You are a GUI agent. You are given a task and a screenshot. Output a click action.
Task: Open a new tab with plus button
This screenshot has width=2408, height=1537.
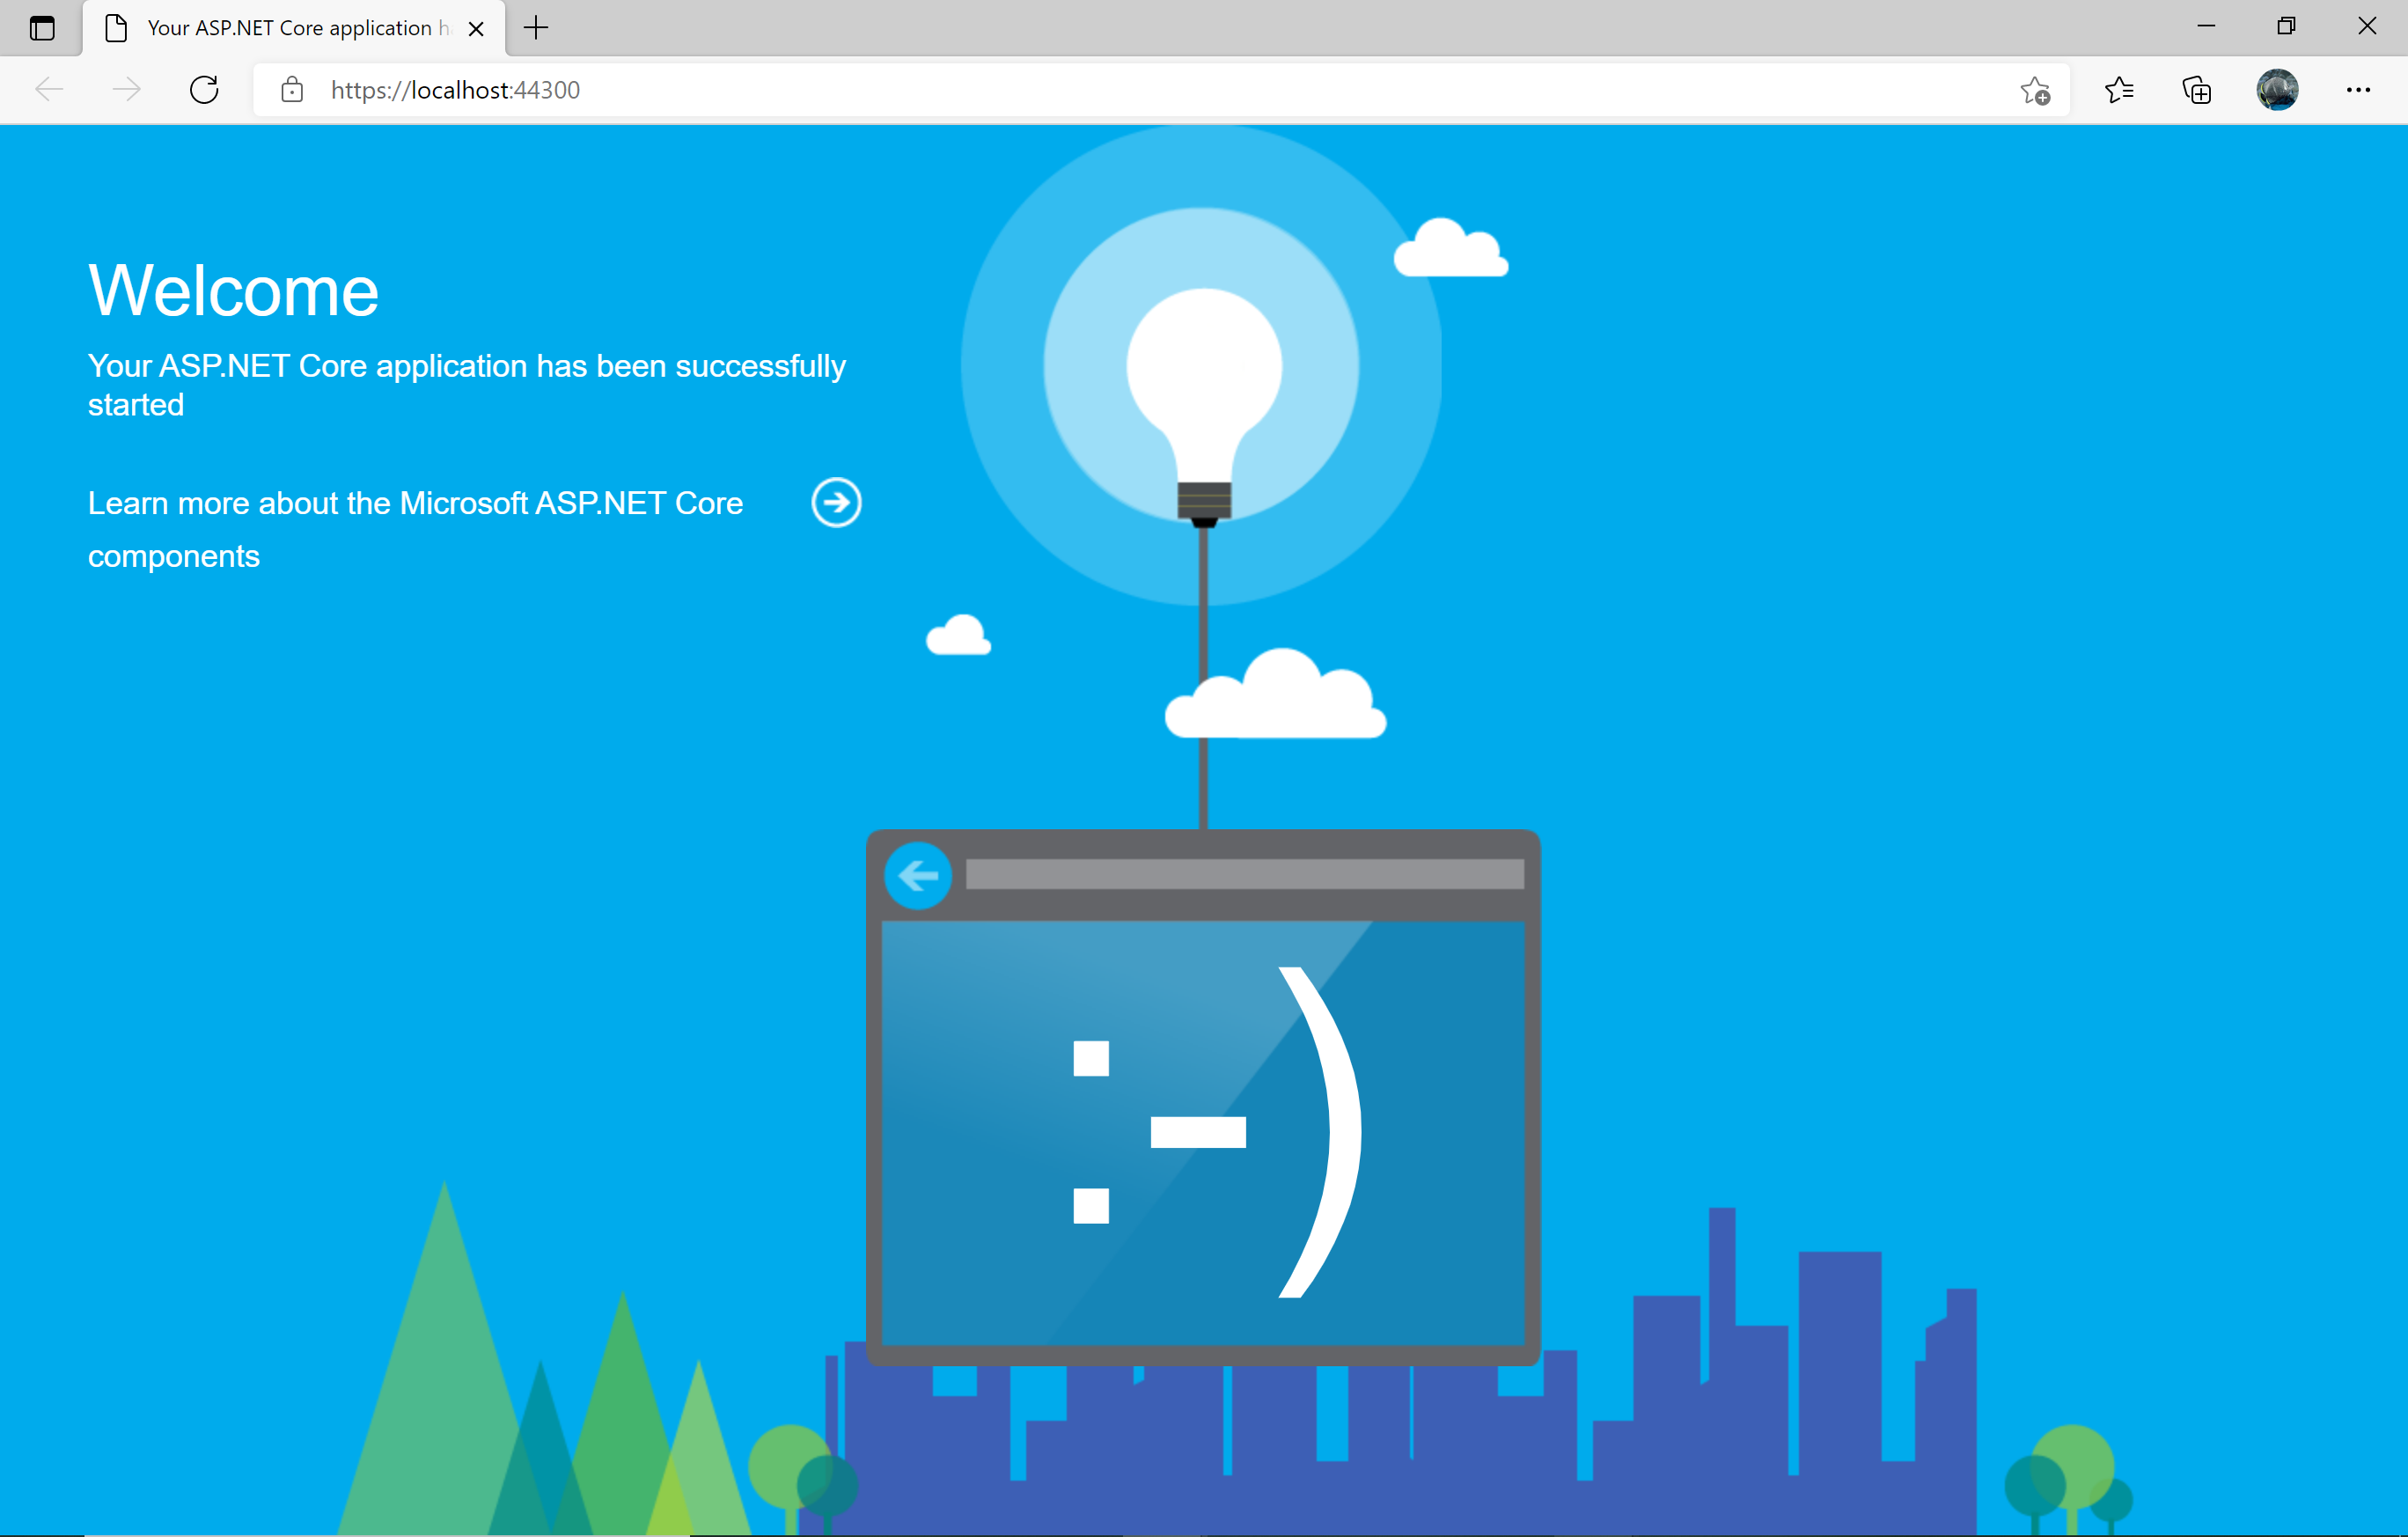tap(536, 28)
